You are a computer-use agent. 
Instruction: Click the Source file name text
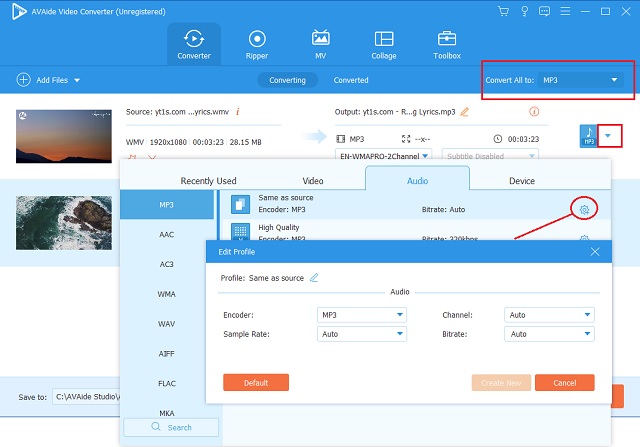[x=177, y=111]
